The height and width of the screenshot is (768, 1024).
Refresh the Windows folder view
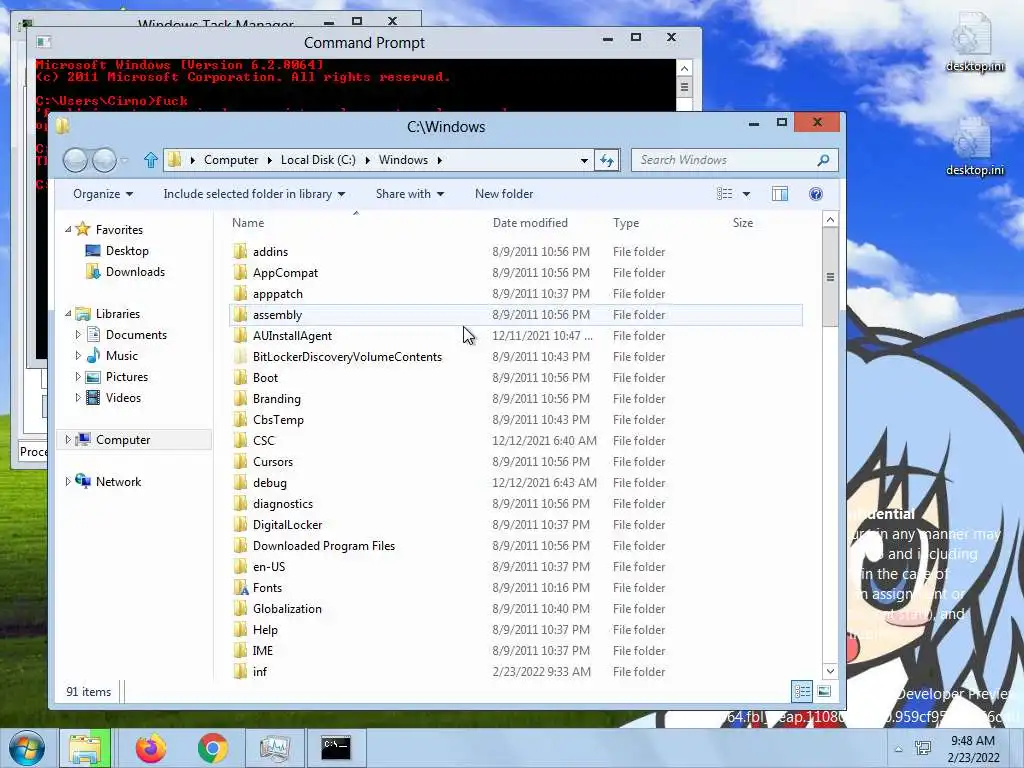tap(607, 160)
